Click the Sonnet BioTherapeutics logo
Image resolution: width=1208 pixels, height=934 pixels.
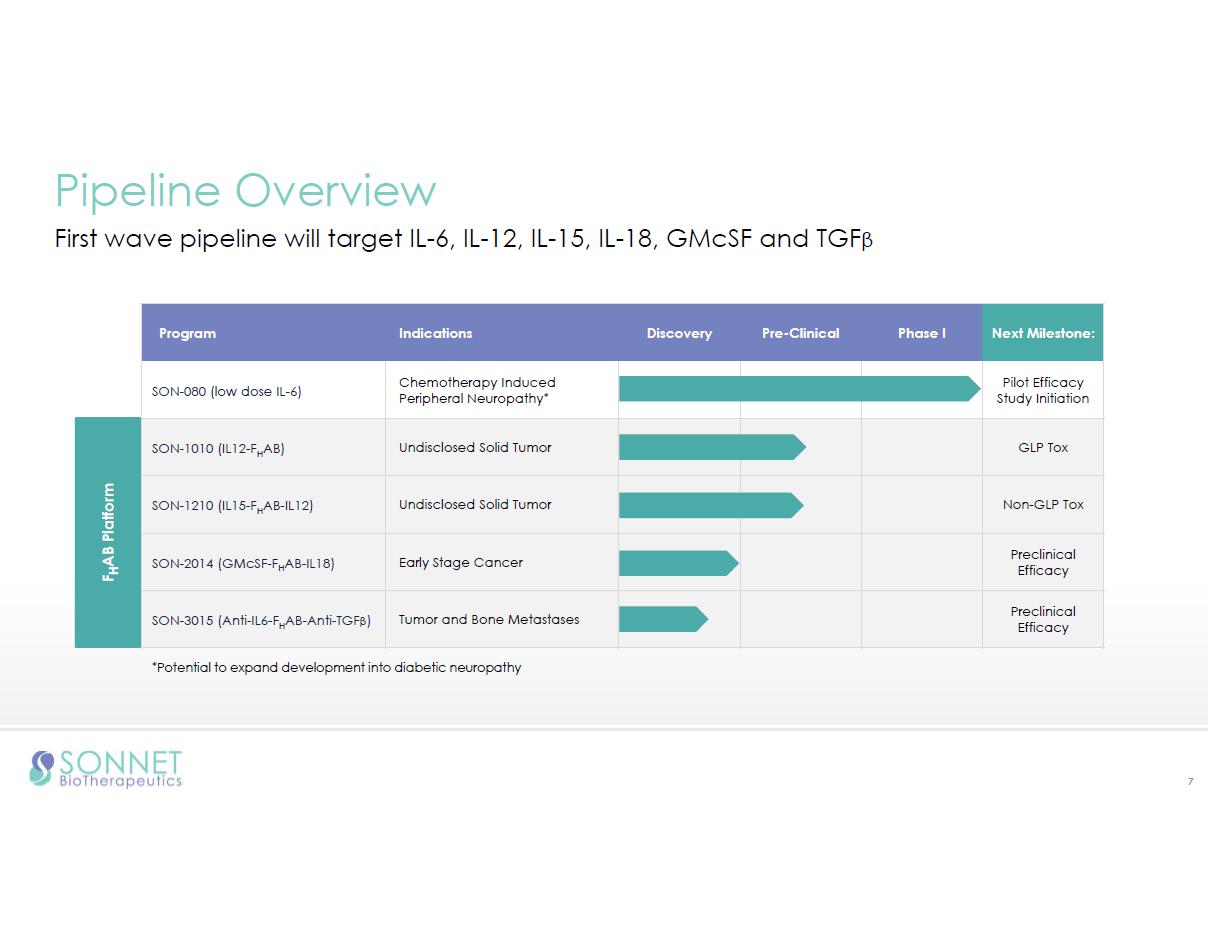click(106, 769)
